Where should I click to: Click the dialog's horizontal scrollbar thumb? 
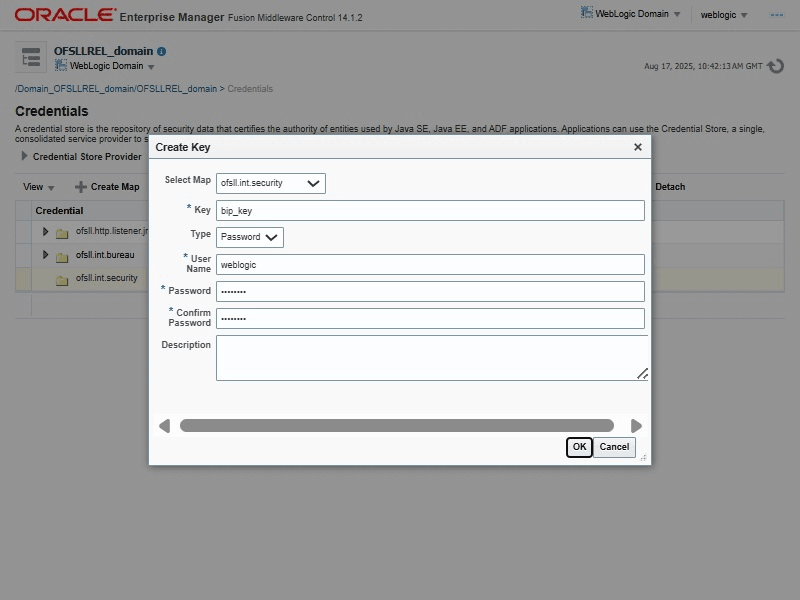[397, 426]
